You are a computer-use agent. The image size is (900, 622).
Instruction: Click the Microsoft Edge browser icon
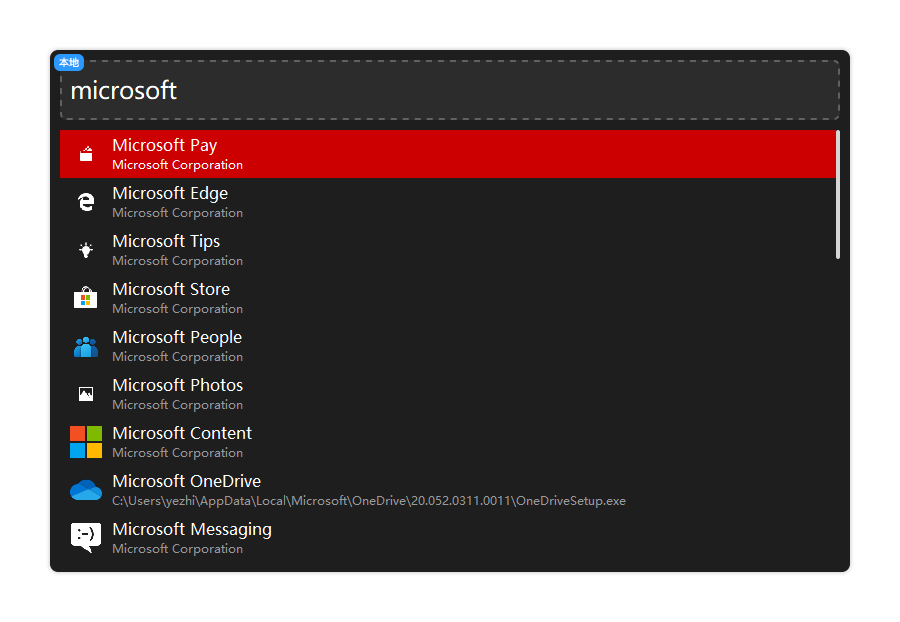coord(86,202)
